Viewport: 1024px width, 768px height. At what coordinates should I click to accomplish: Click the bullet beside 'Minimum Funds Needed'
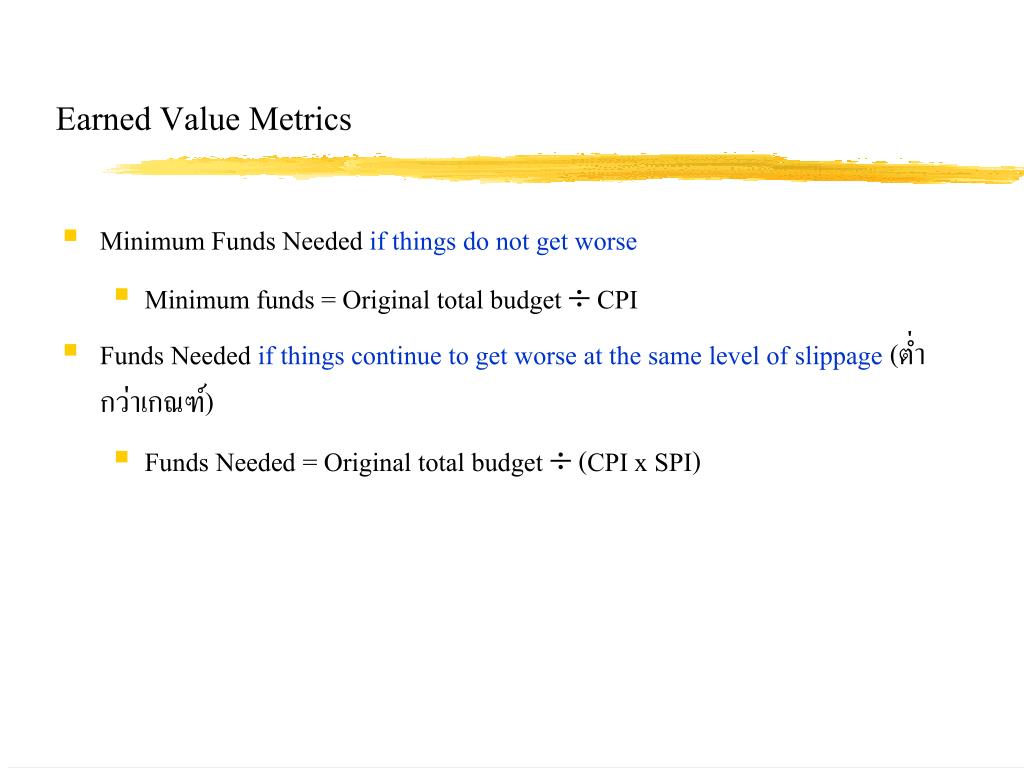pyautogui.click(x=71, y=235)
